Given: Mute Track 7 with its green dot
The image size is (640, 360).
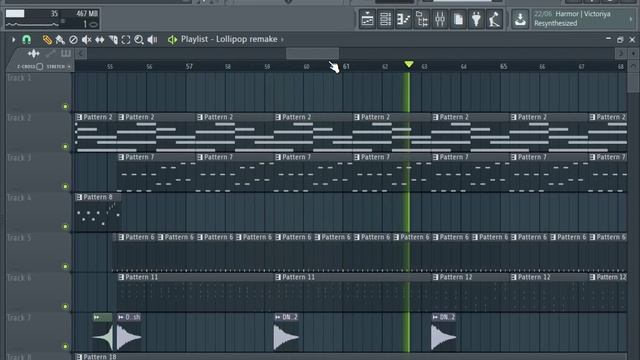Looking at the screenshot, I should pyautogui.click(x=65, y=347).
